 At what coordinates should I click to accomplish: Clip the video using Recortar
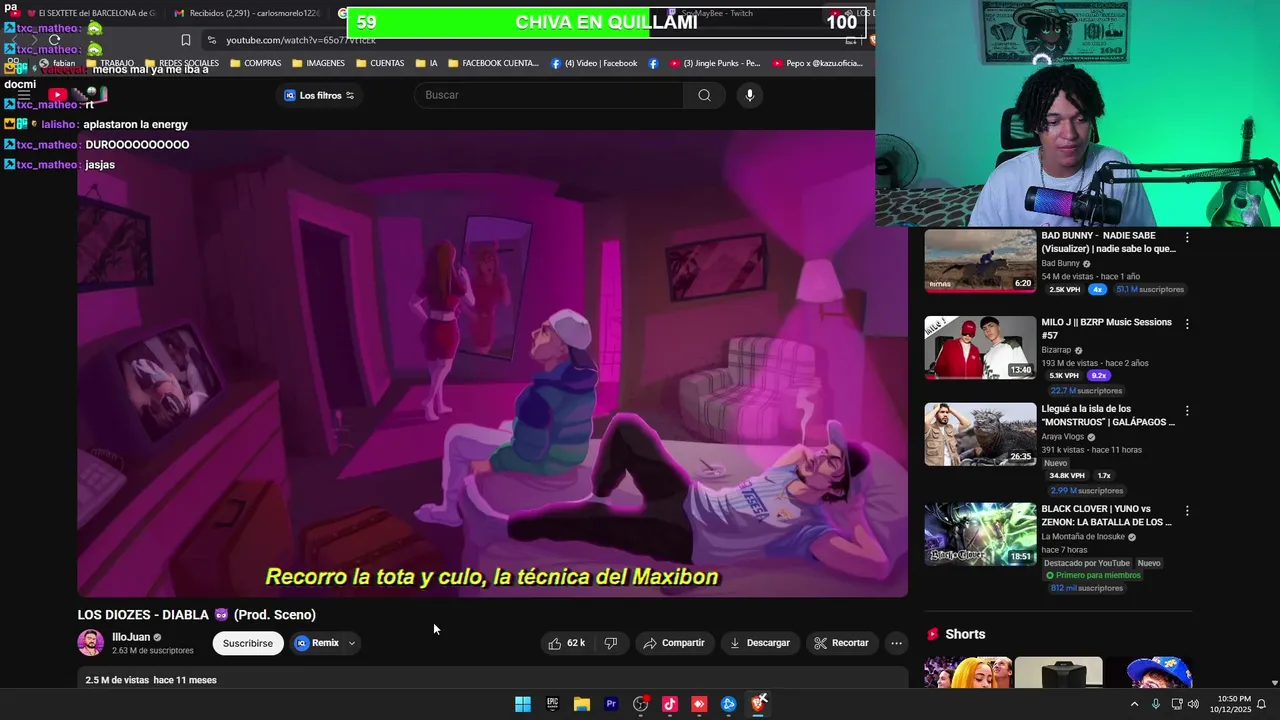(840, 643)
